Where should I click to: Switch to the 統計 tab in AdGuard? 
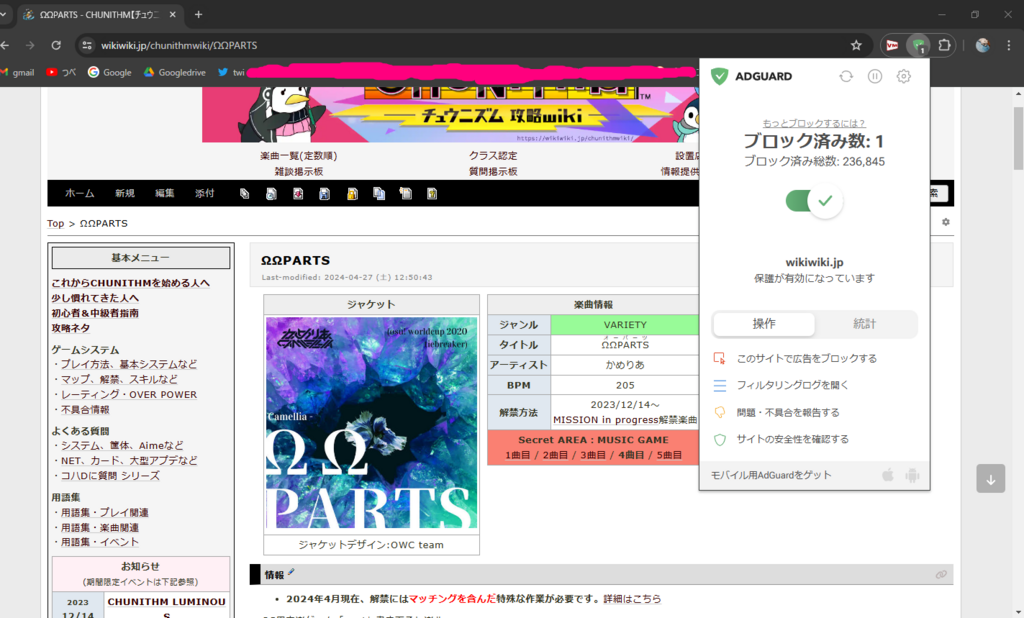(x=864, y=324)
